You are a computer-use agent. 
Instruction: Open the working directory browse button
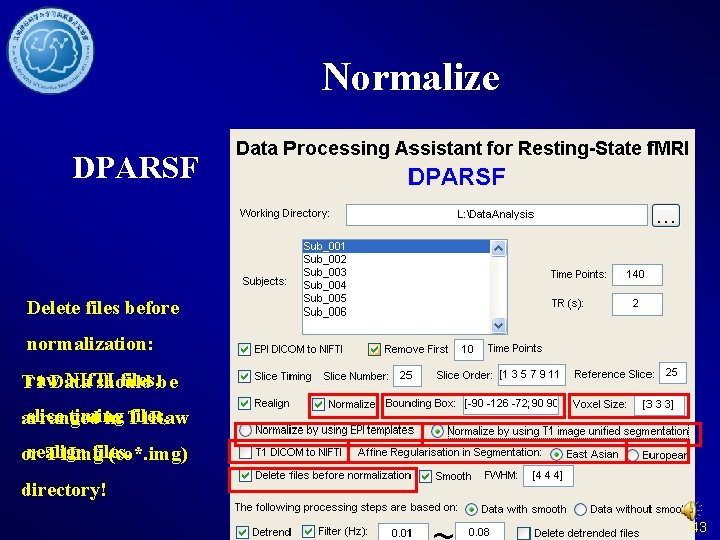coord(666,215)
